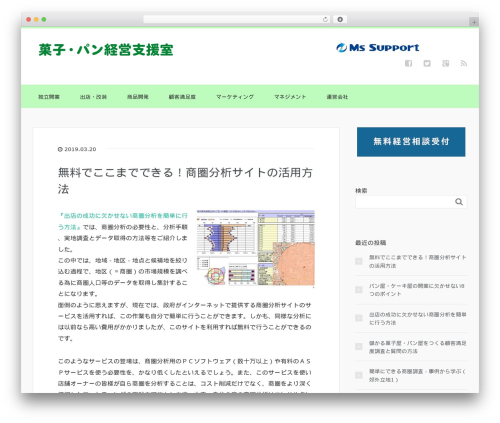
Task: Click the 検索 label above search box
Action: pos(361,190)
